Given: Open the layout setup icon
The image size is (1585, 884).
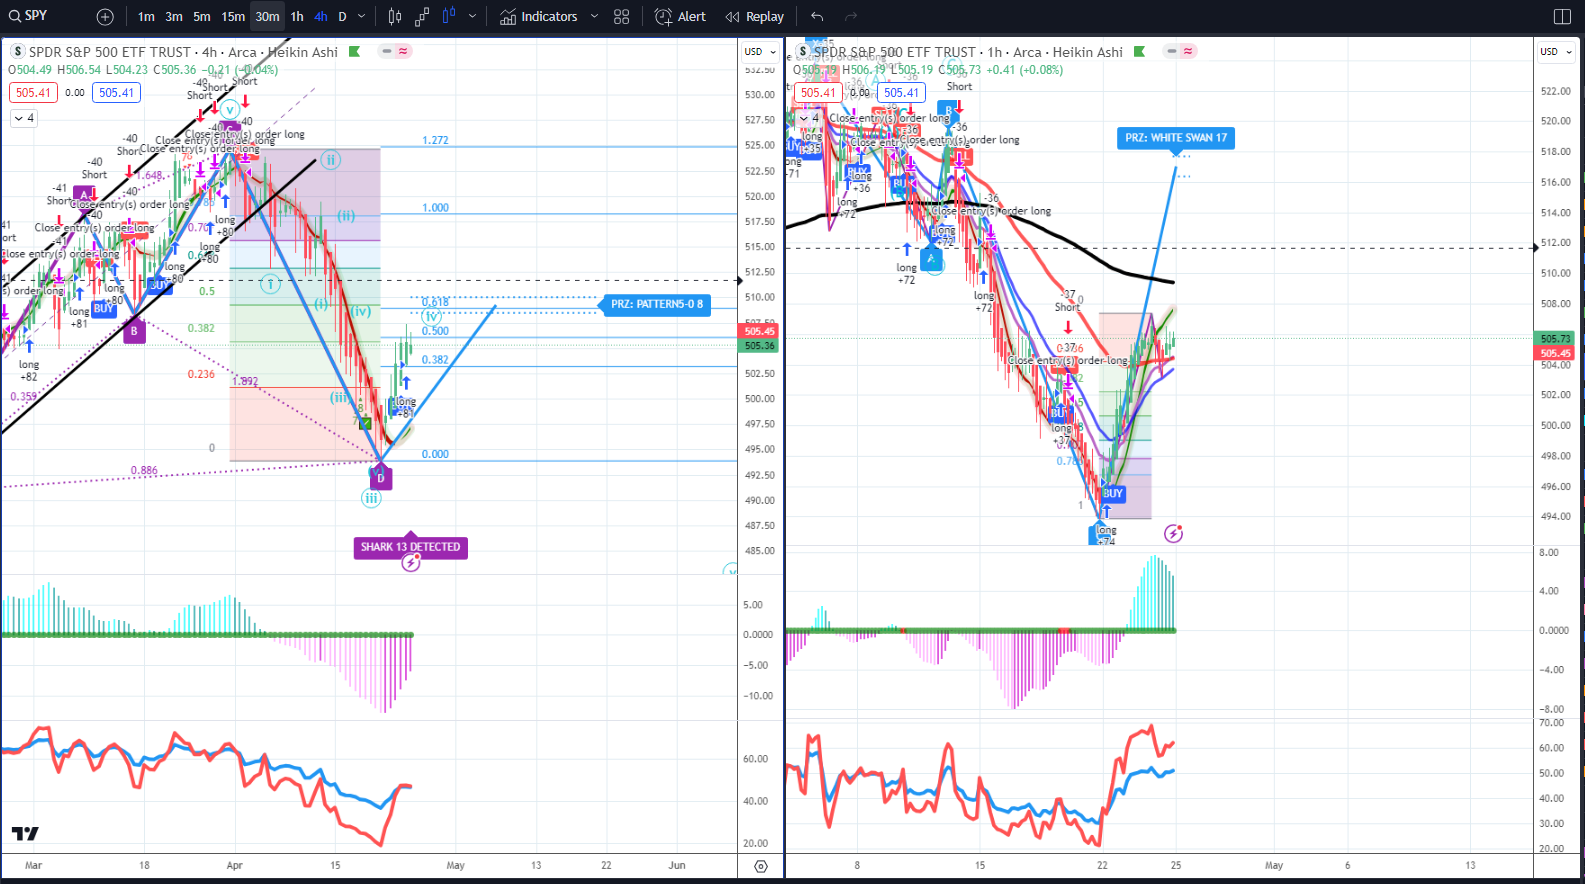Looking at the screenshot, I should click(1562, 16).
